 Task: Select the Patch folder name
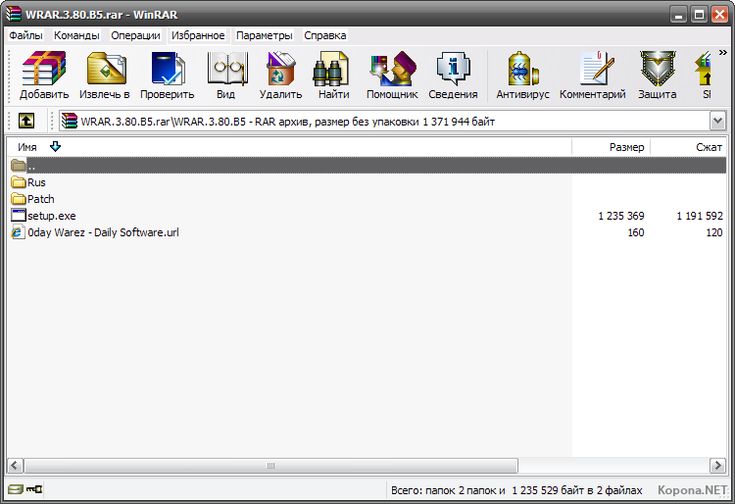41,199
